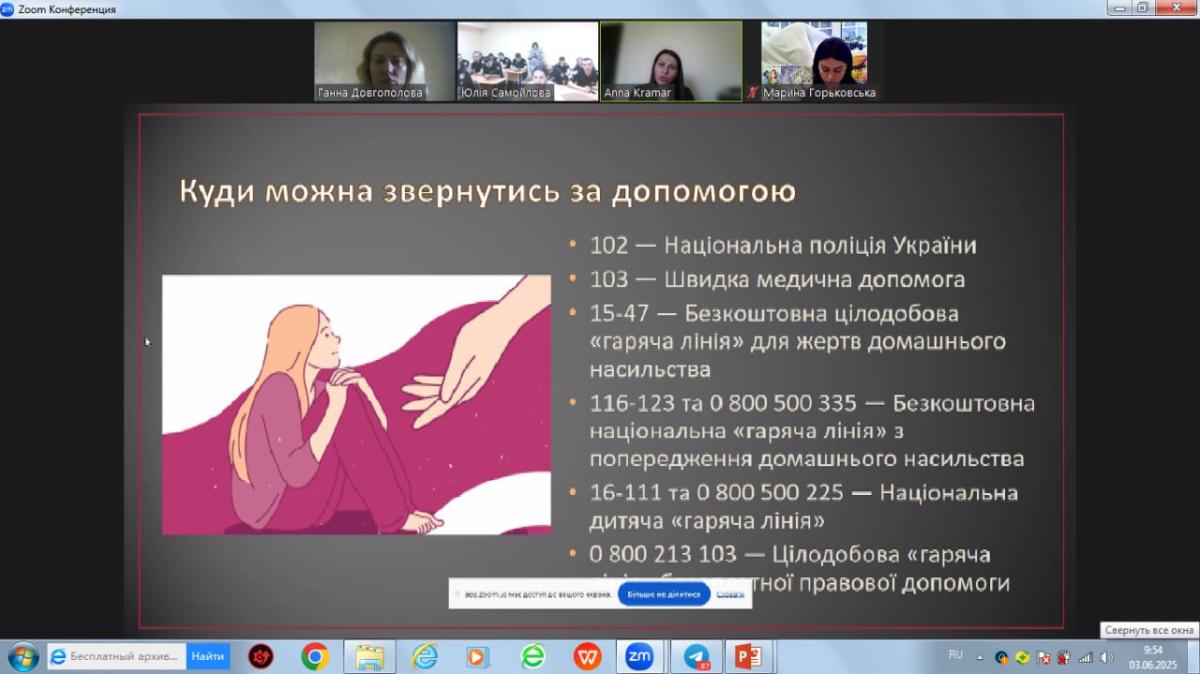1200x674 pixels.
Task: Click the 15-47 hotline bullet text
Action: [x=797, y=341]
